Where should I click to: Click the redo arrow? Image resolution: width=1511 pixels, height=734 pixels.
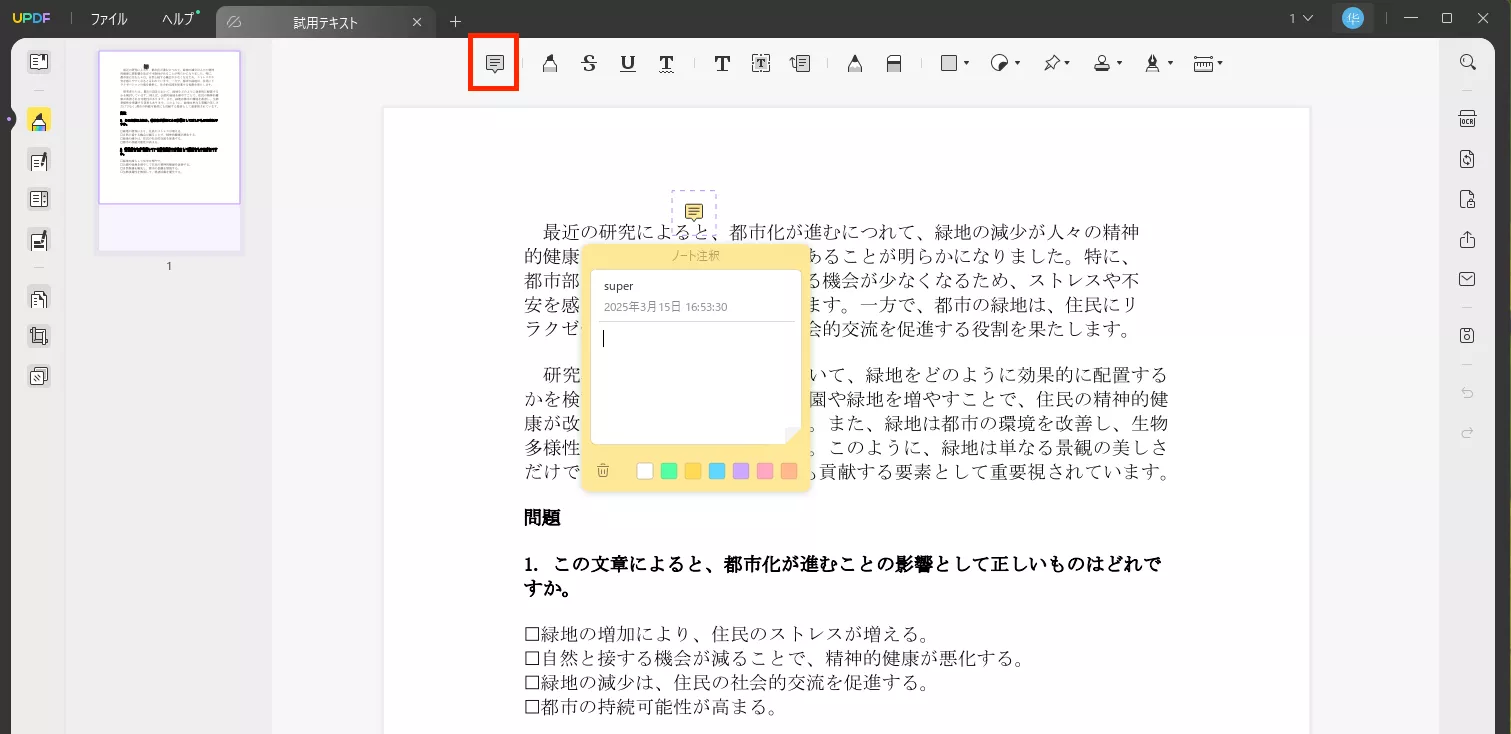tap(1468, 433)
